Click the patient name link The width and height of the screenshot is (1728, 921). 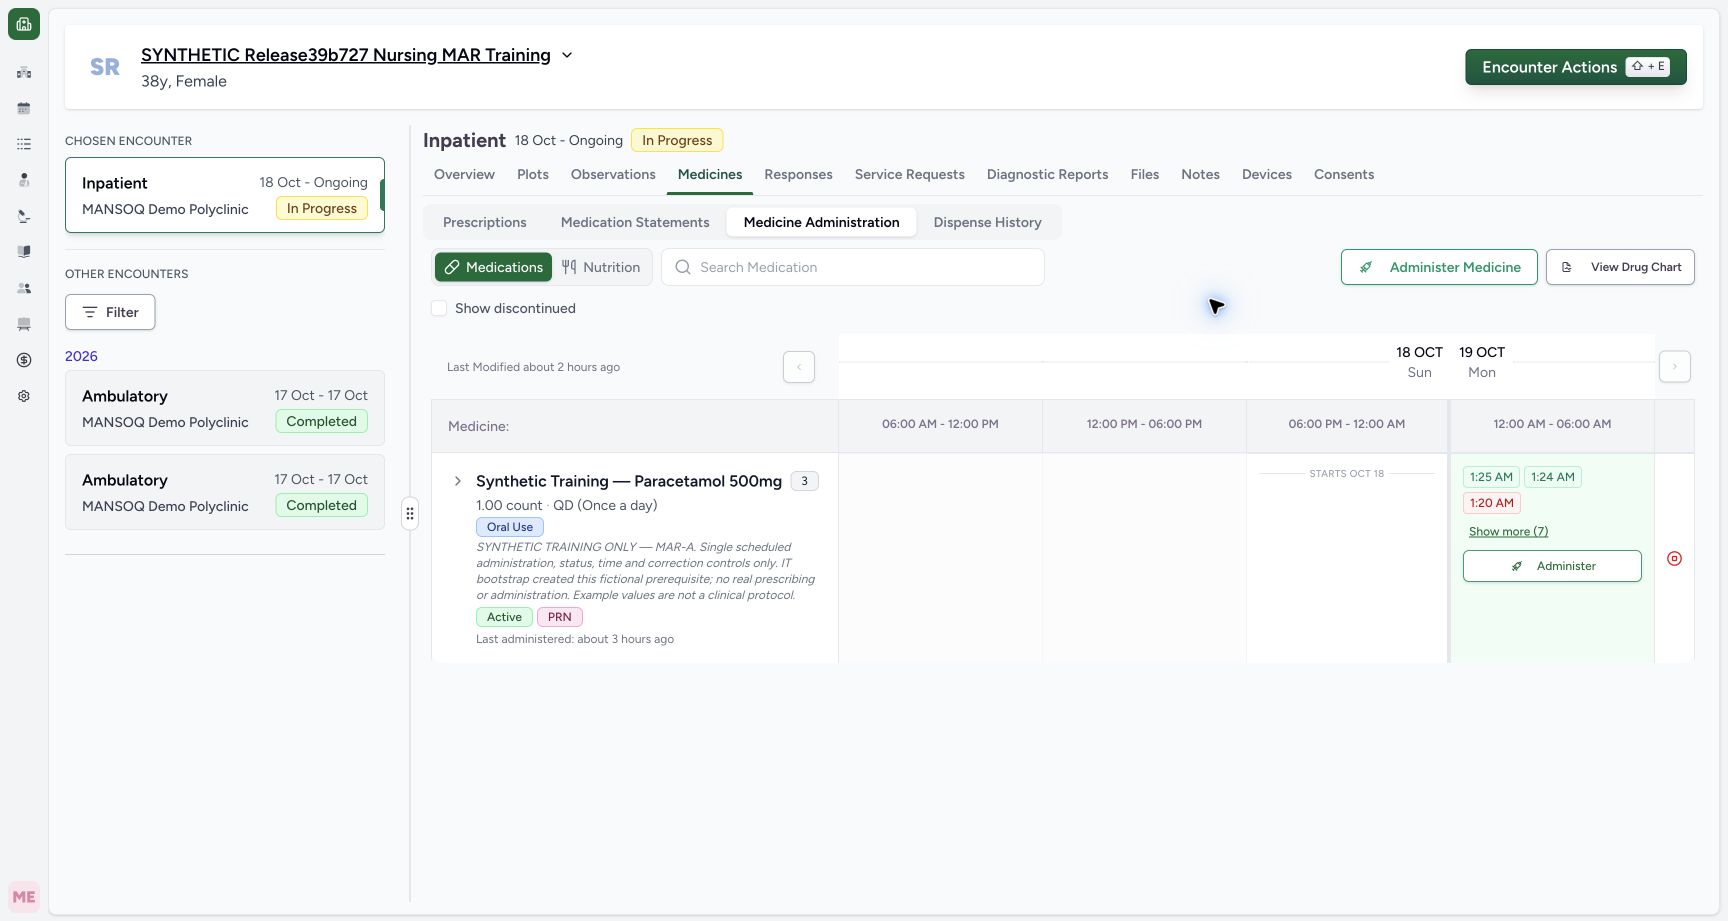point(346,55)
